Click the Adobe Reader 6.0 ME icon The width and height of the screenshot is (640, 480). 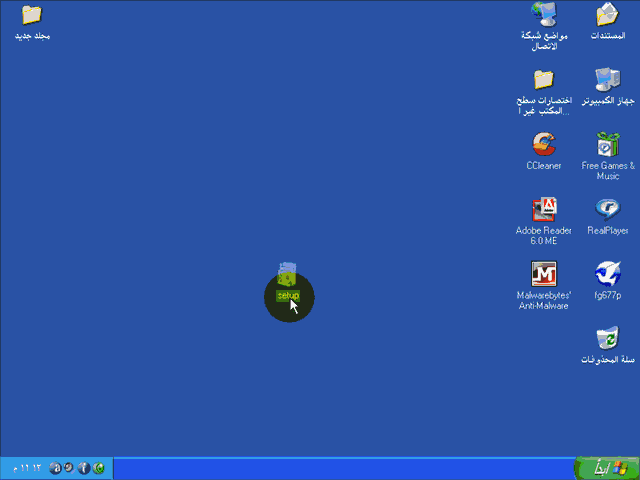tap(544, 210)
